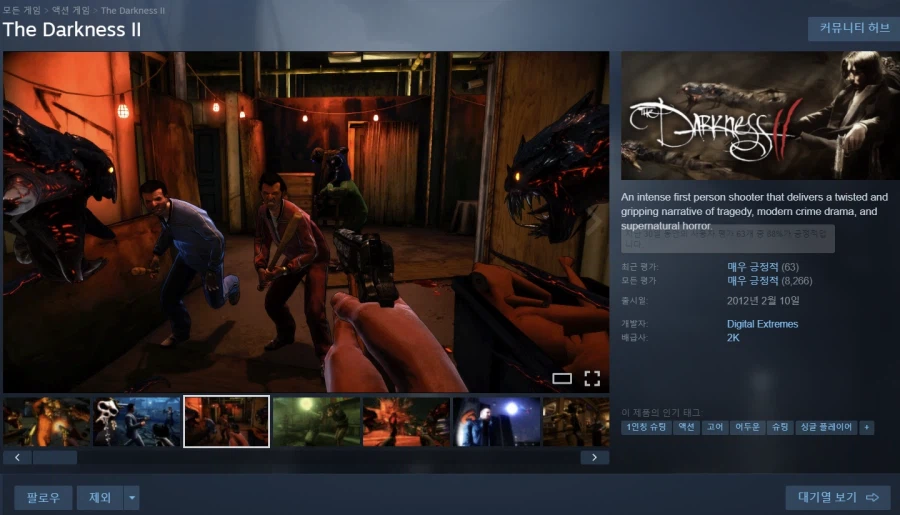900x515 pixels.
Task: Toggle fullscreen screenshot view icon
Action: point(592,378)
